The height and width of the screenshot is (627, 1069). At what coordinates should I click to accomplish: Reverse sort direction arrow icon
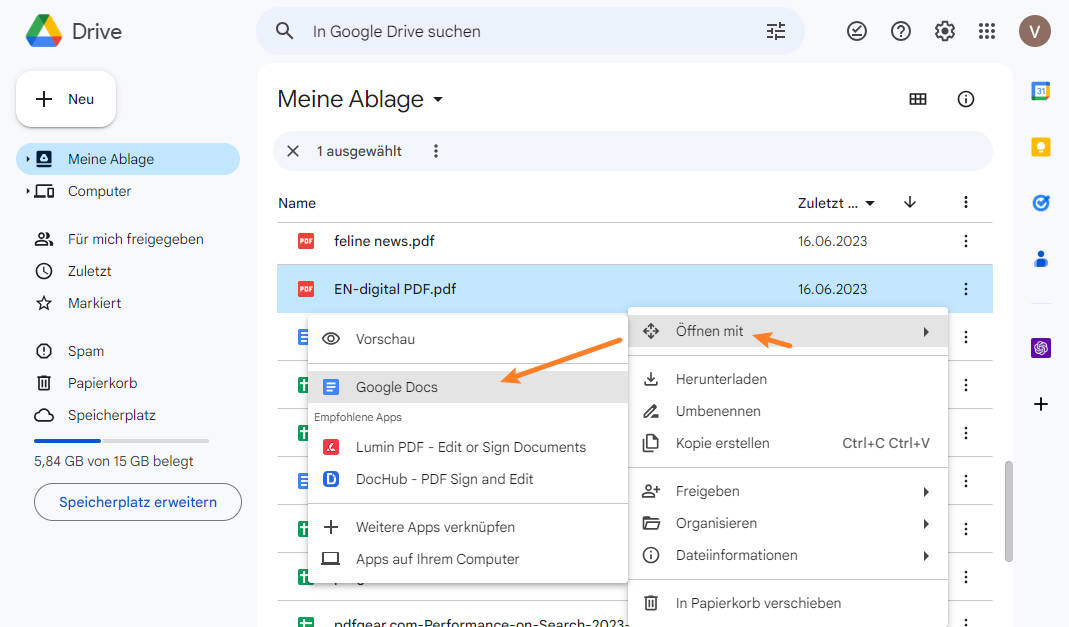coord(909,202)
